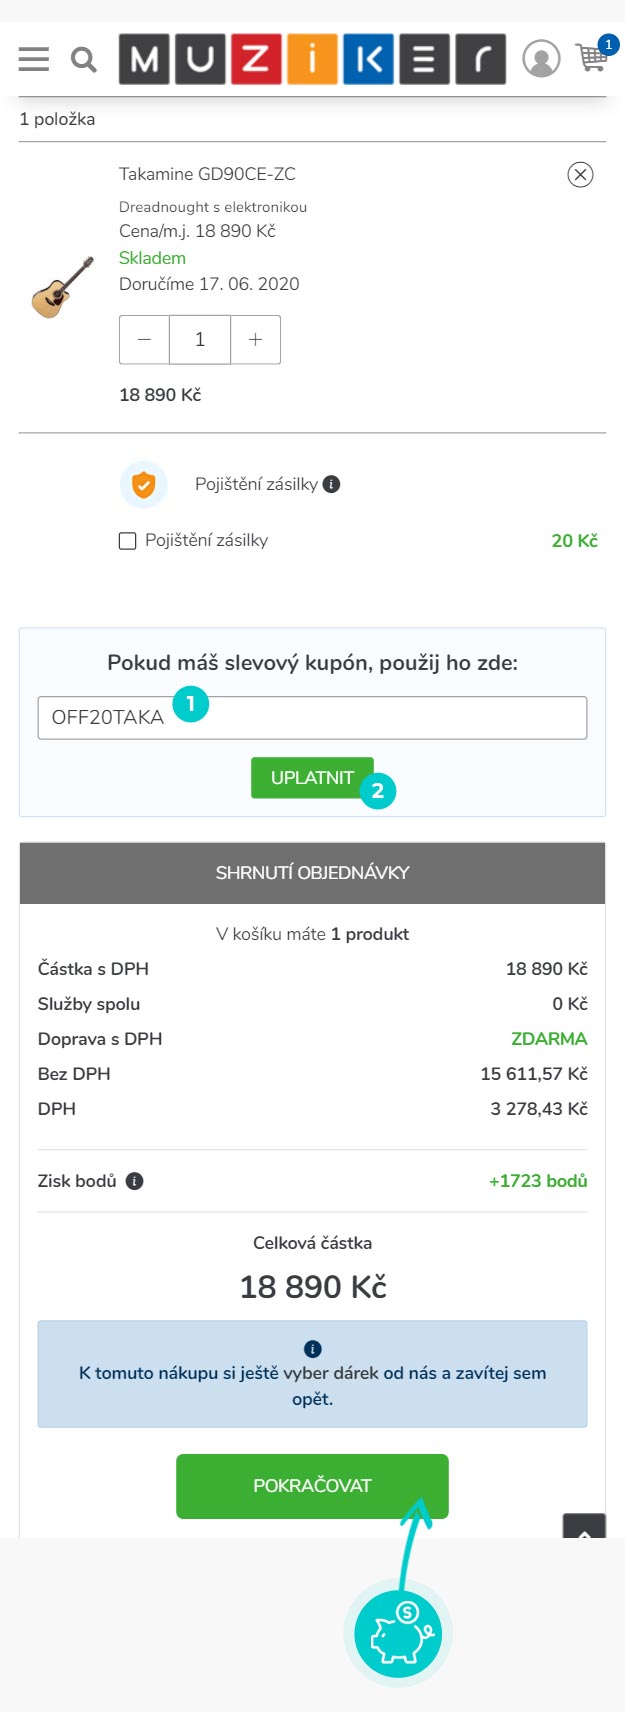
Task: Remove Takamine GD90CE-ZC from cart
Action: [x=580, y=175]
